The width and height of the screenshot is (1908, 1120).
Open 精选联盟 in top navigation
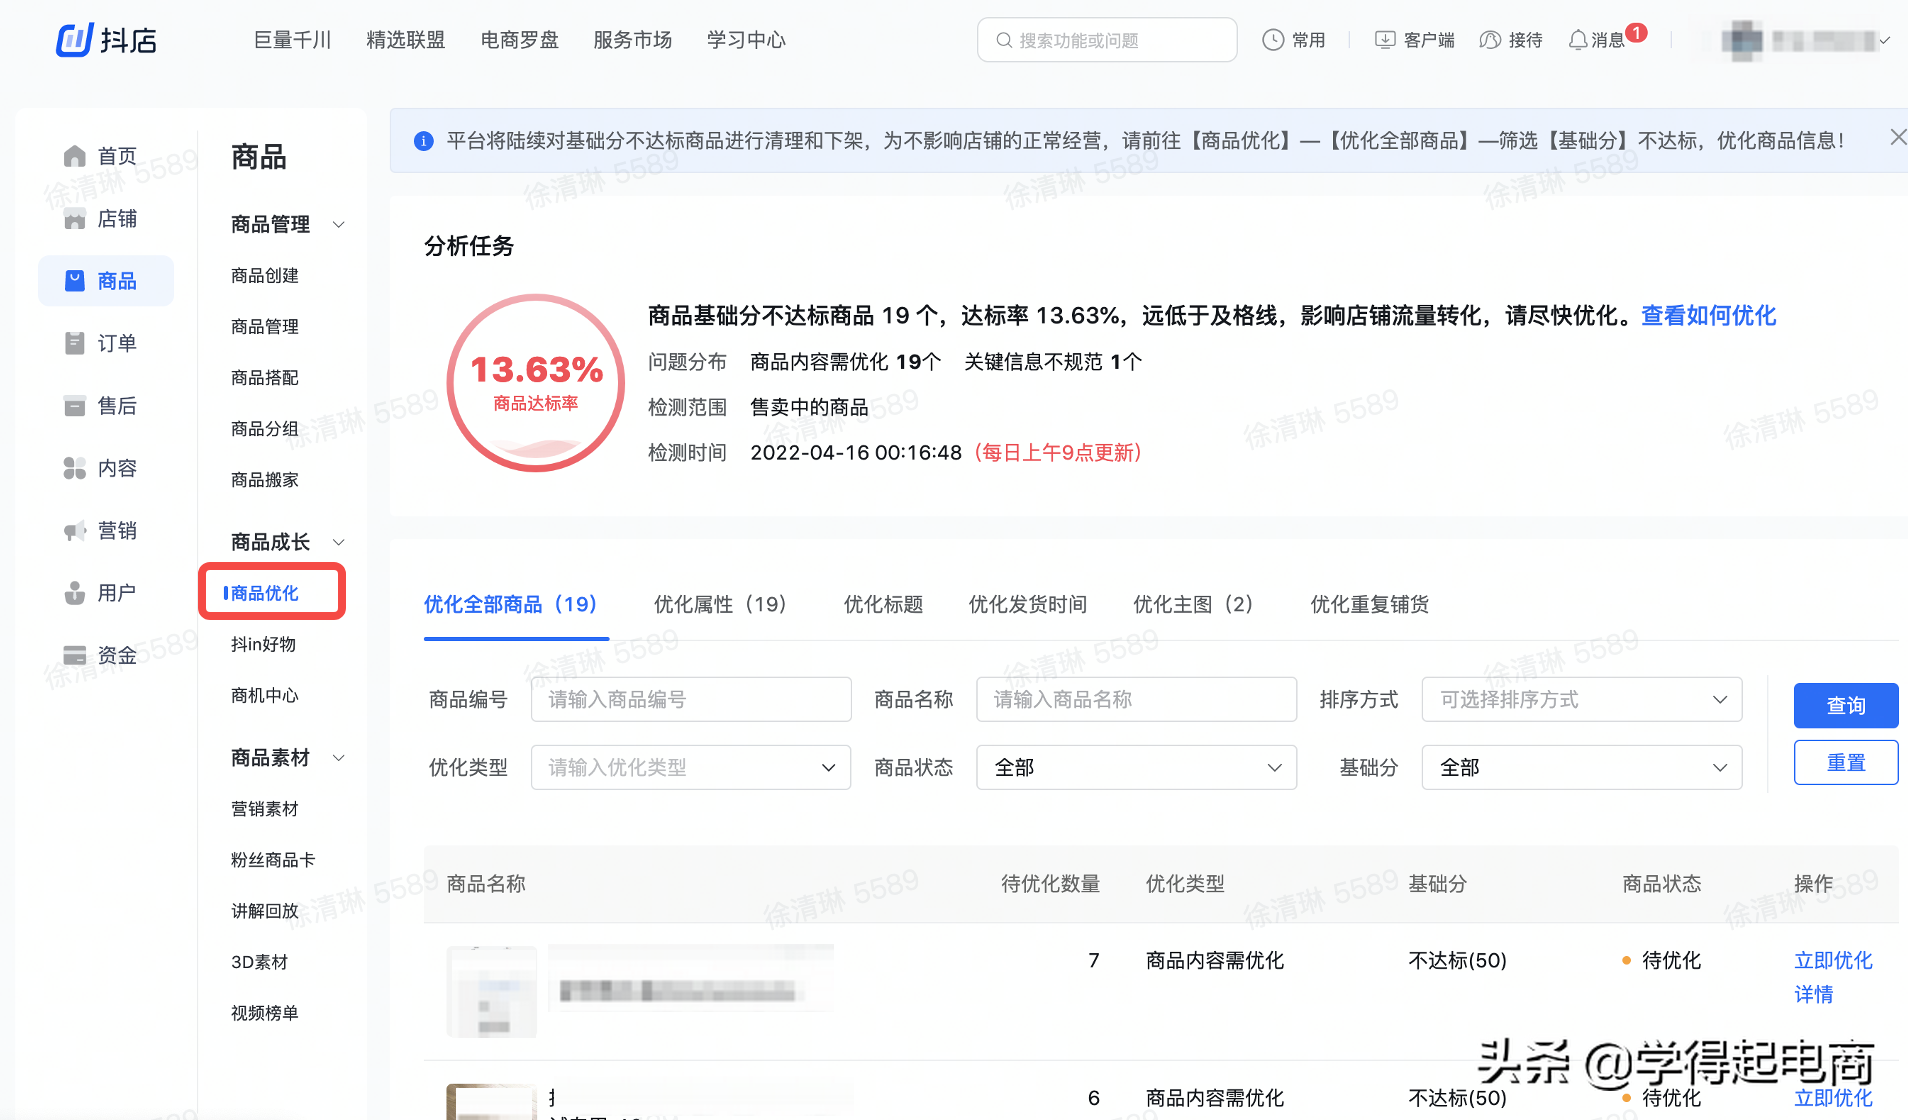[x=406, y=40]
